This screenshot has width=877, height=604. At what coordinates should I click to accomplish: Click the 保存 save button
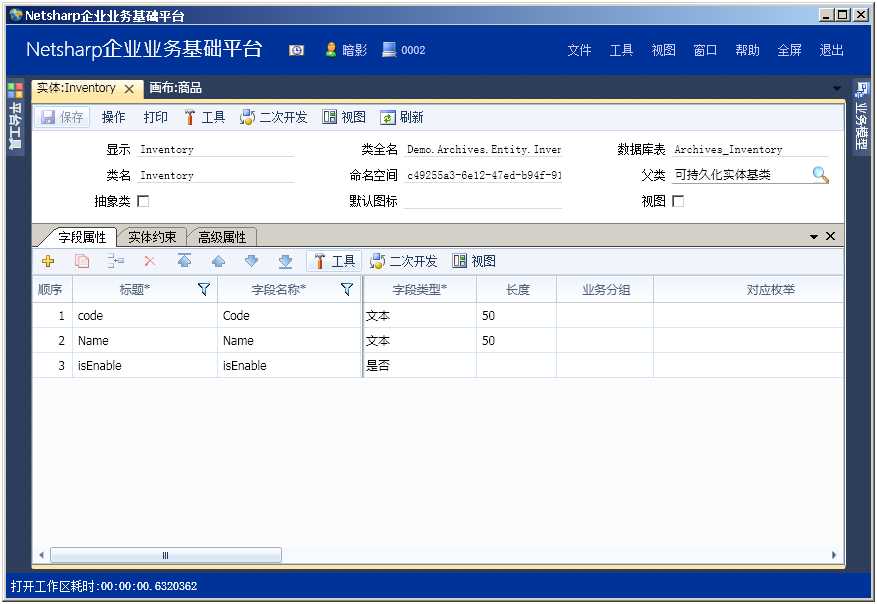63,117
